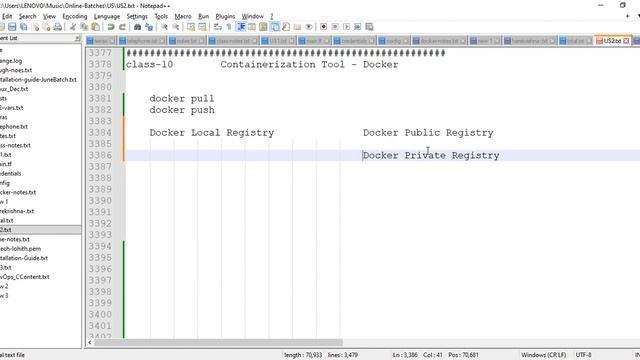This screenshot has width=640, height=360.
Task: Open Folder as Workspace icon
Action: [x=298, y=27]
